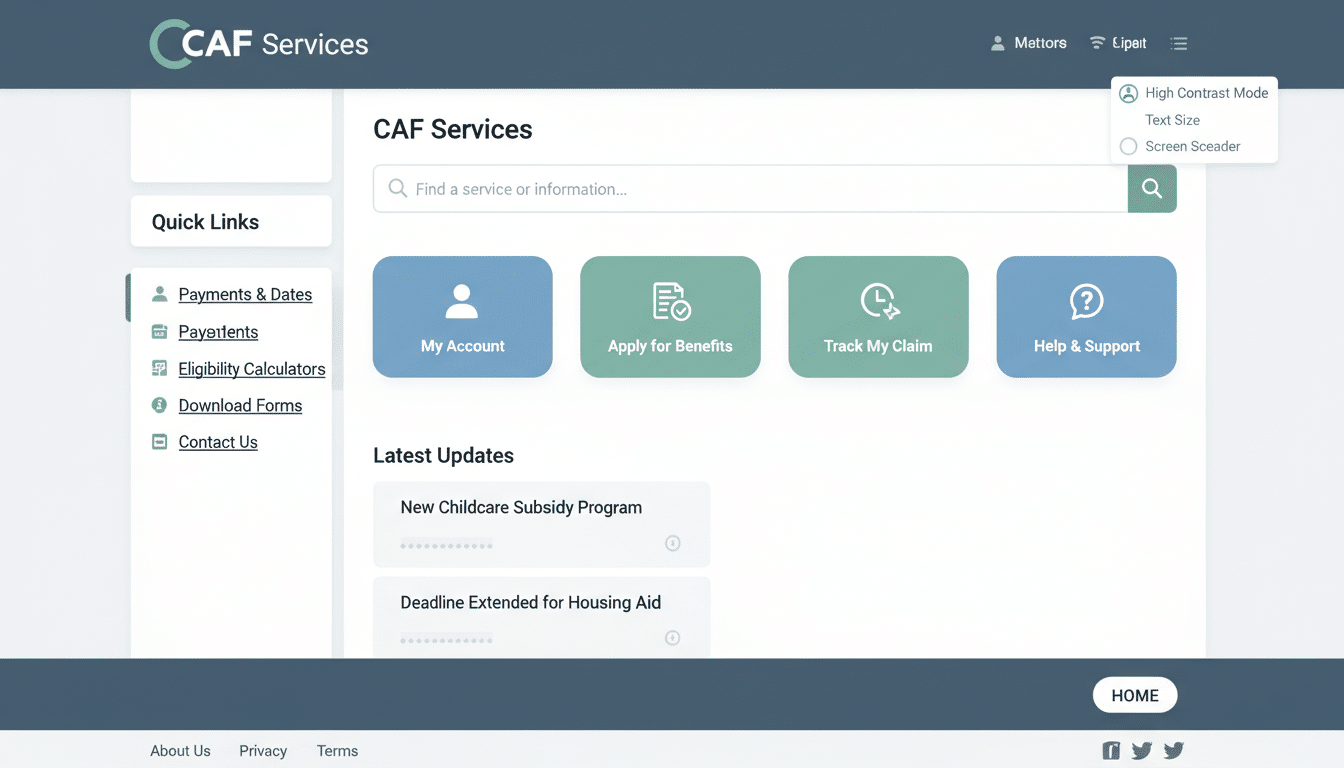Click the HOME button

point(1135,695)
